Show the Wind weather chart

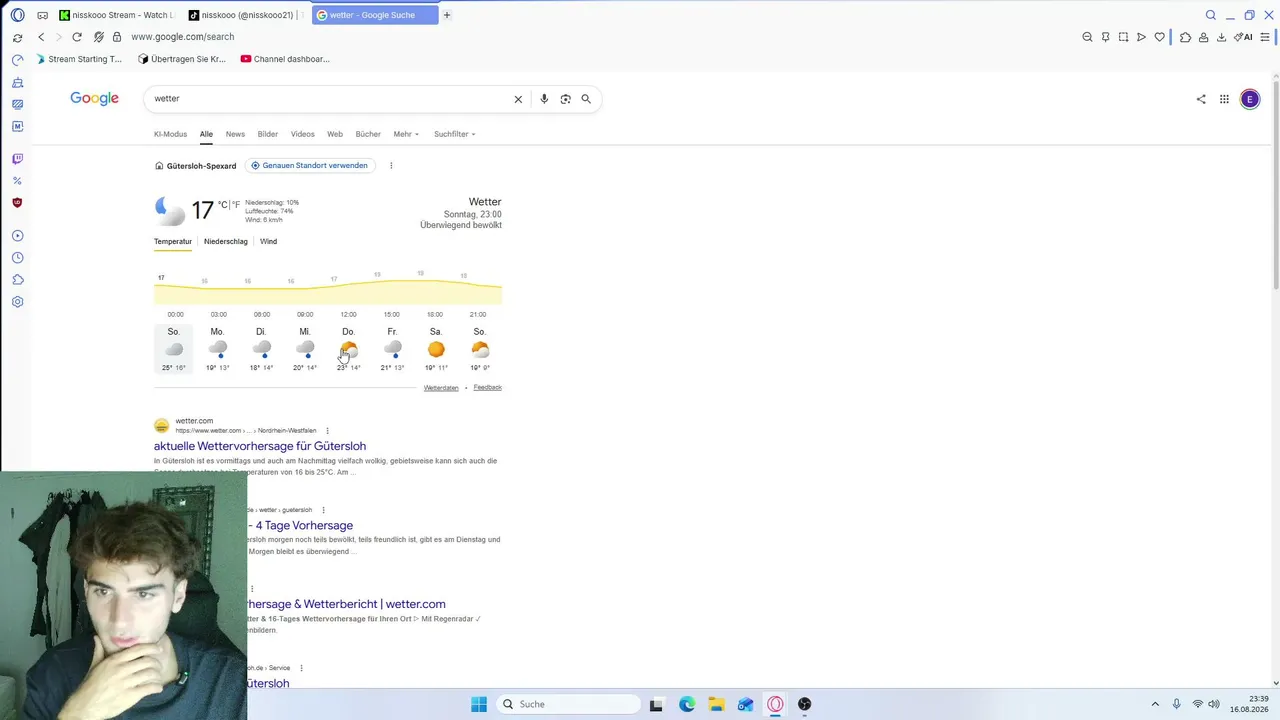click(x=268, y=242)
